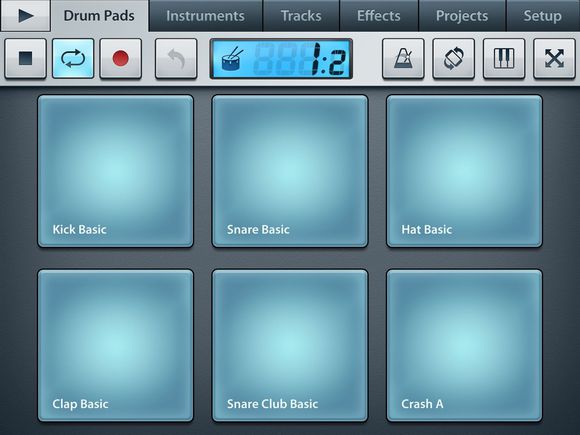Undo the last action with the arrow icon
The image size is (580, 435).
(x=176, y=58)
